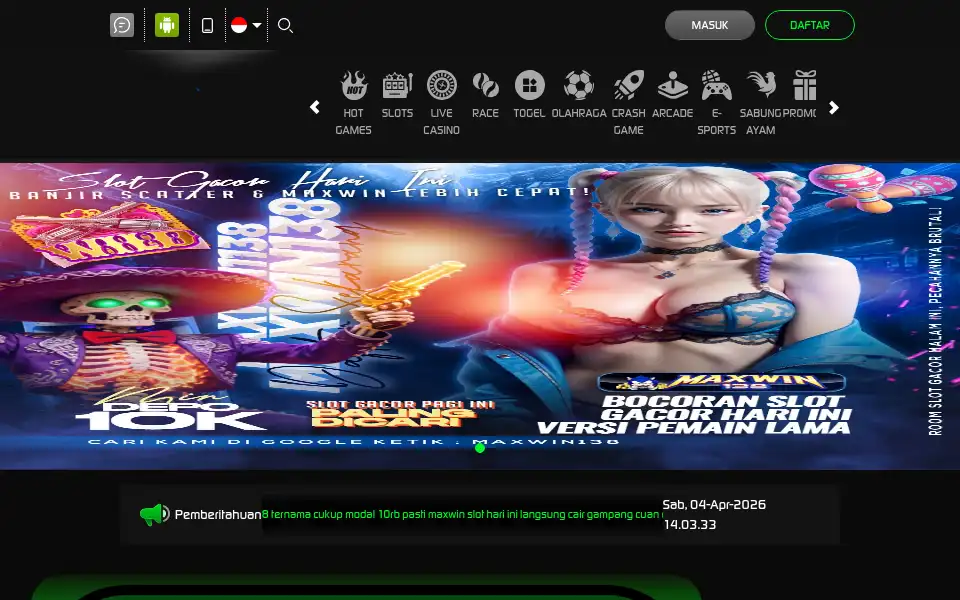Open the Crash Game category
Image resolution: width=960 pixels, height=600 pixels.
click(628, 103)
